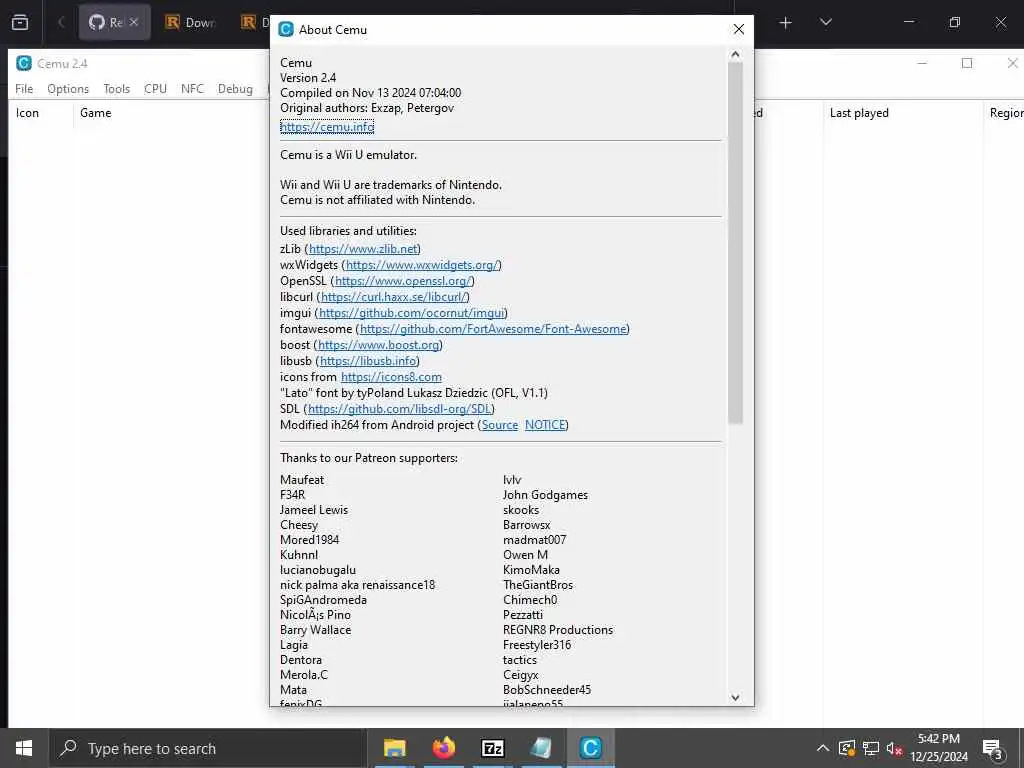
Task: Open the clock and date flyout
Action: click(x=939, y=748)
